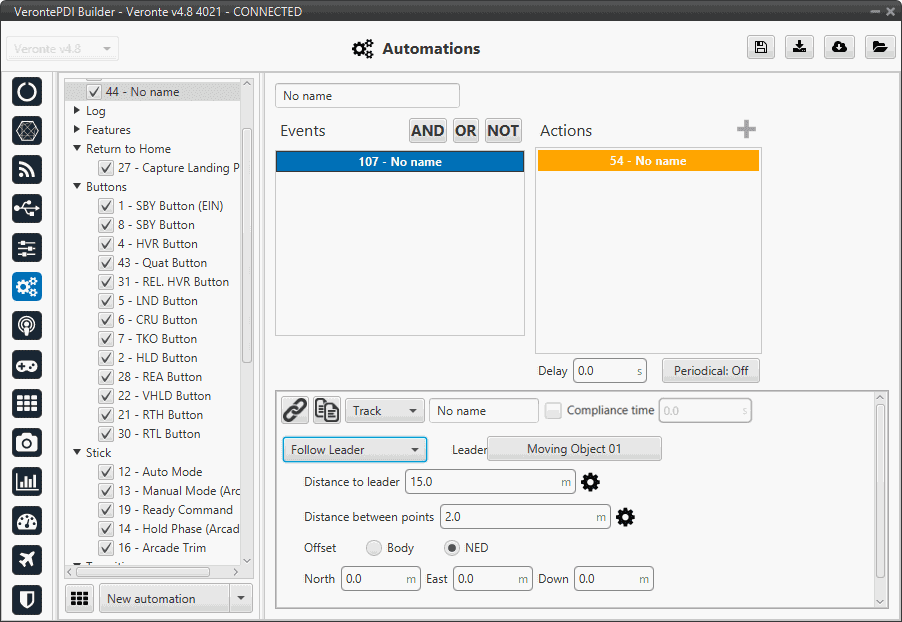Click the gamepad icon in sidebar
The image size is (902, 622).
coord(27,364)
